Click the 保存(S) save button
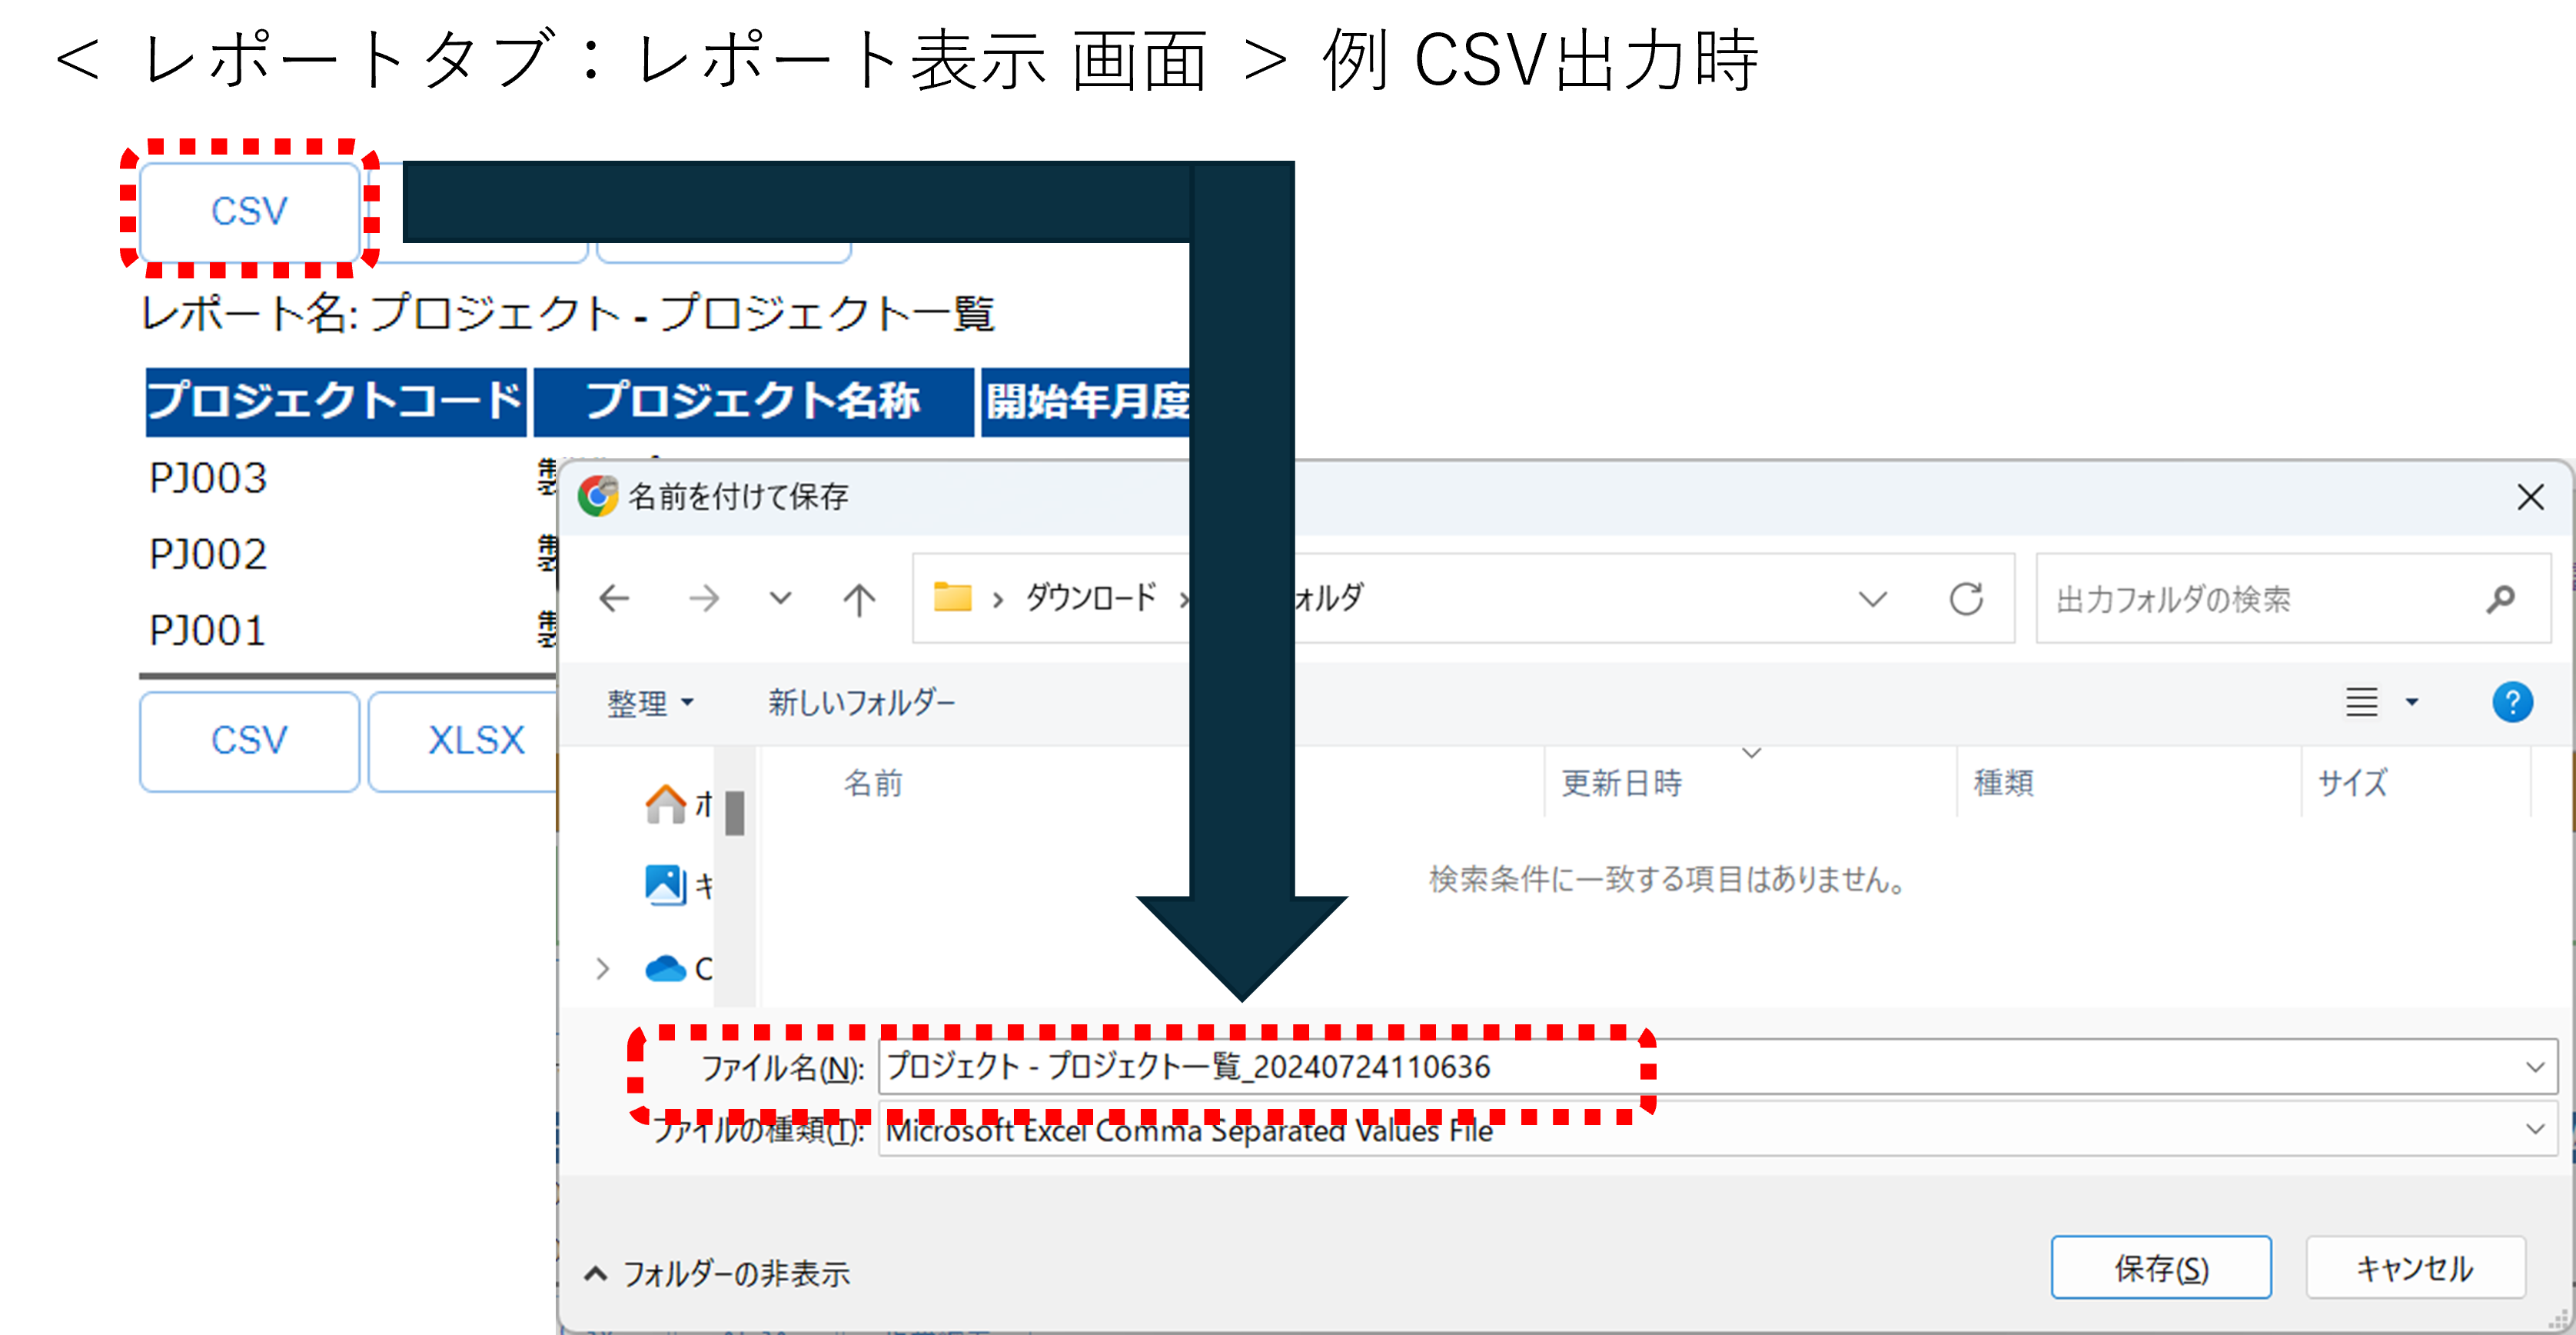 coord(2161,1268)
